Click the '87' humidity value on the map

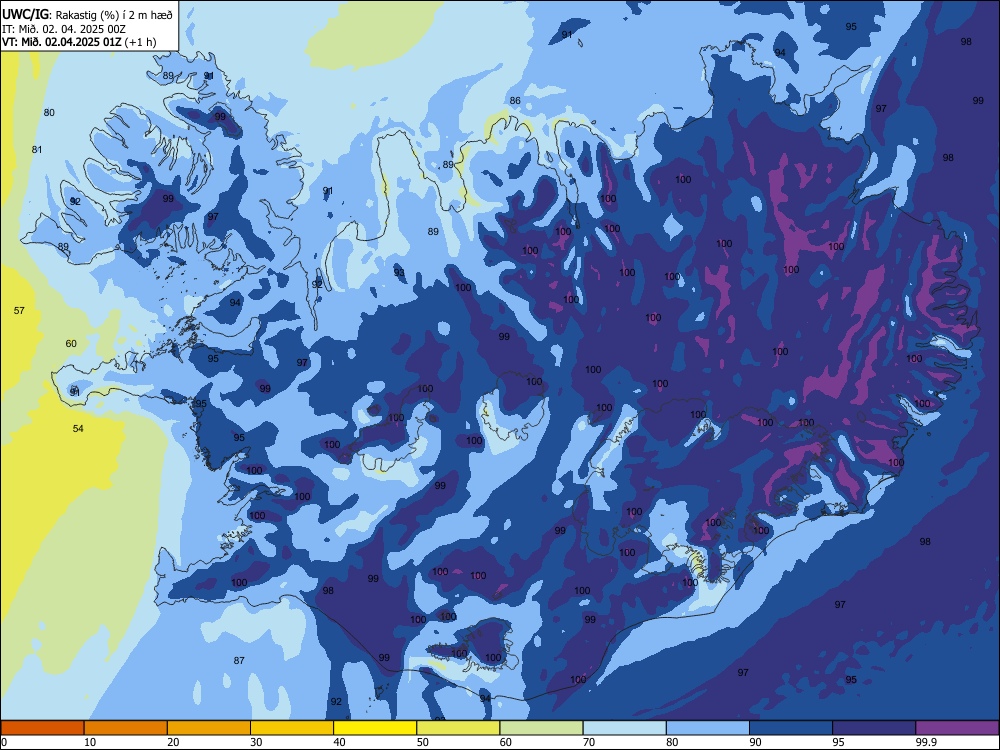[x=239, y=660]
